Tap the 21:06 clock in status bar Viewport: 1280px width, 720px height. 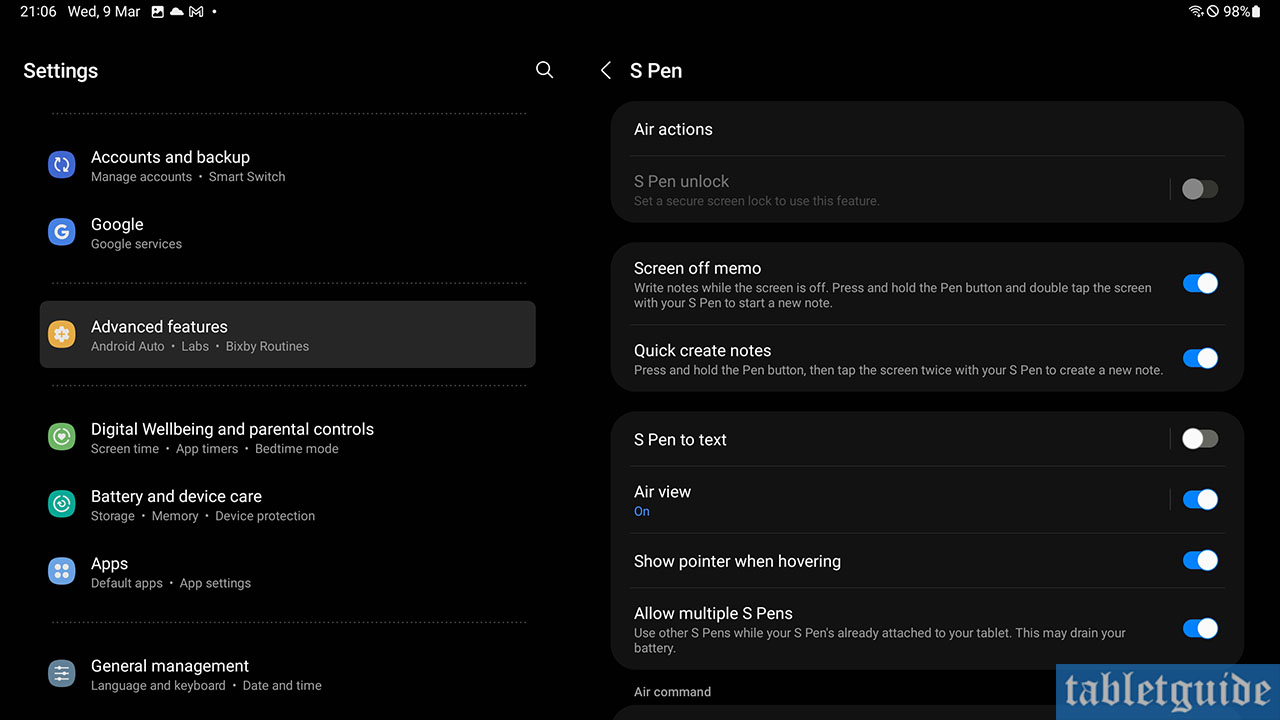[x=38, y=12]
